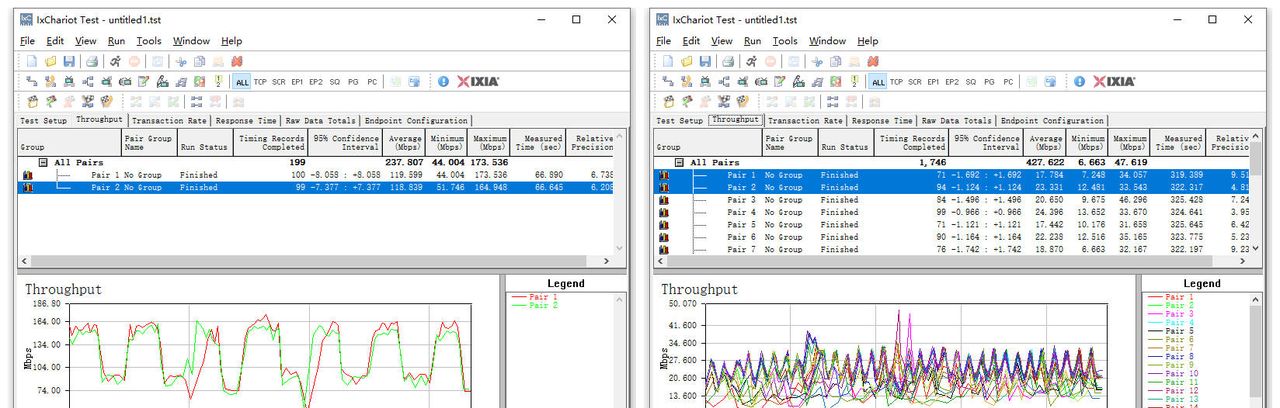Click the Copy icon in left window

click(x=200, y=62)
